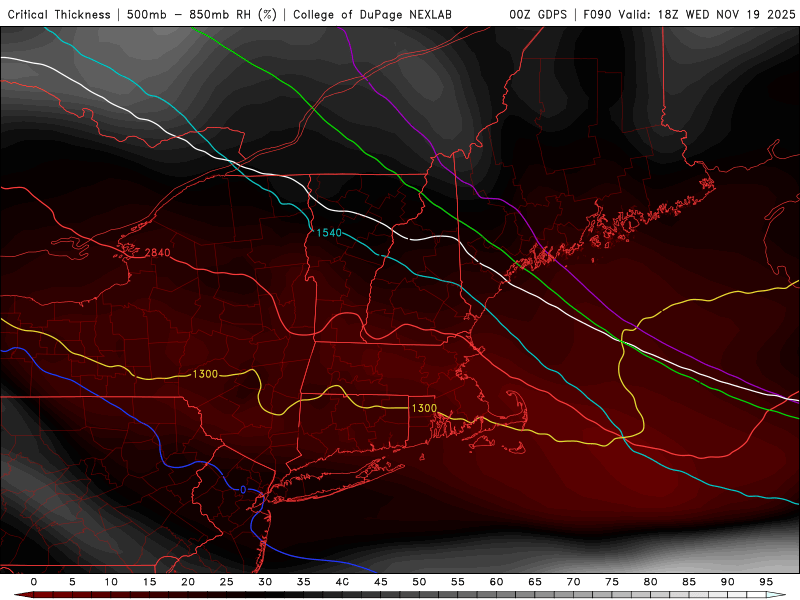This screenshot has width=800, height=600.
Task: Click the 'Critical Thickness' title text
Action: 59,14
